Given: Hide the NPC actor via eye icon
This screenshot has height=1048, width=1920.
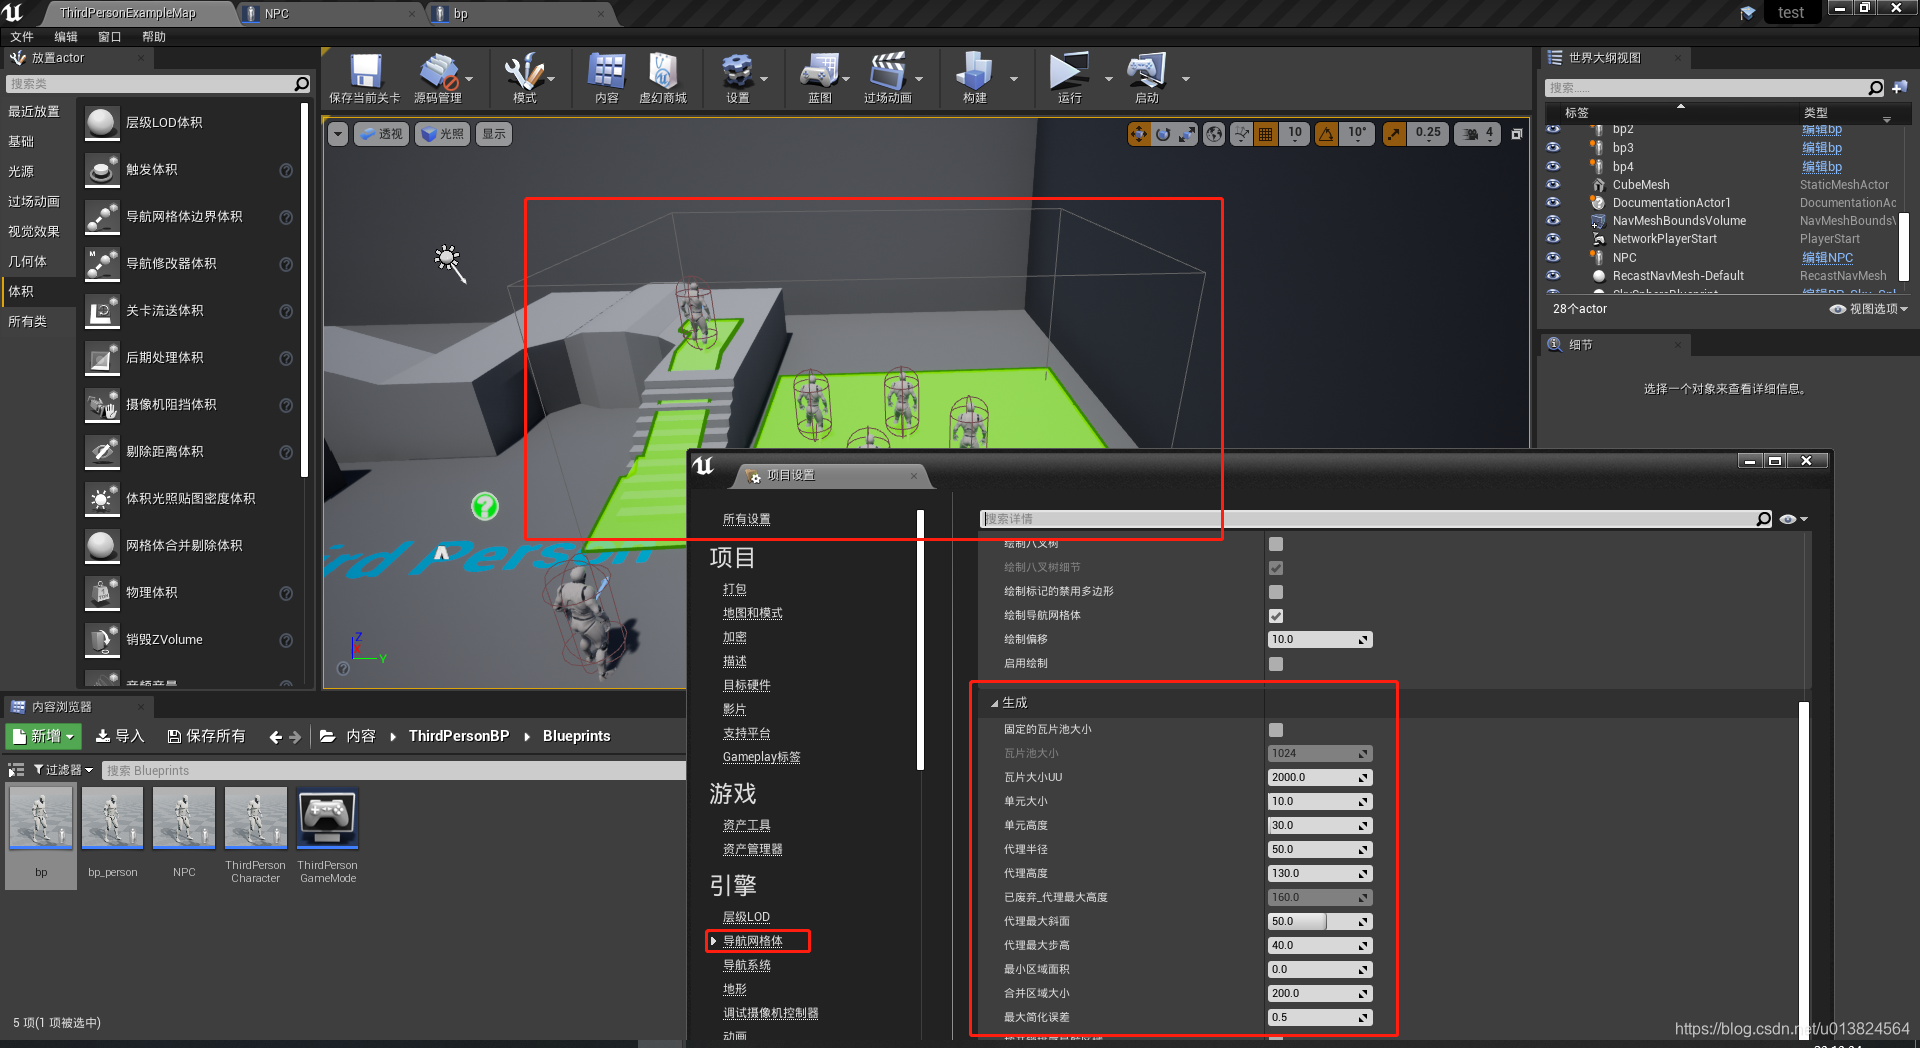Looking at the screenshot, I should 1553,256.
